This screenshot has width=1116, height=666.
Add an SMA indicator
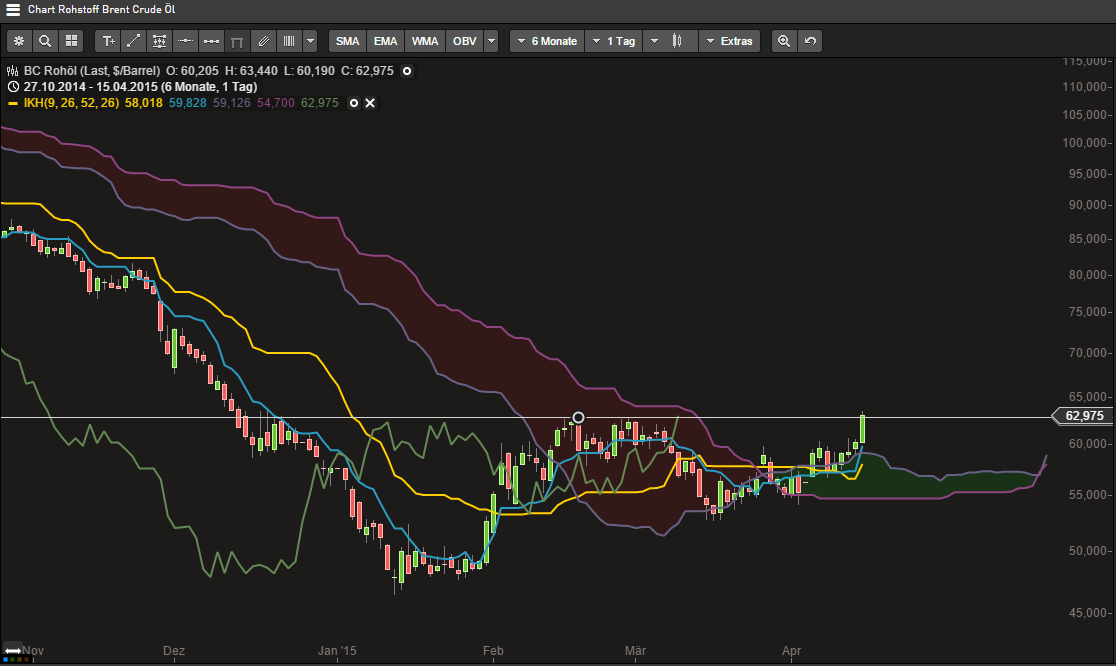pyautogui.click(x=347, y=40)
